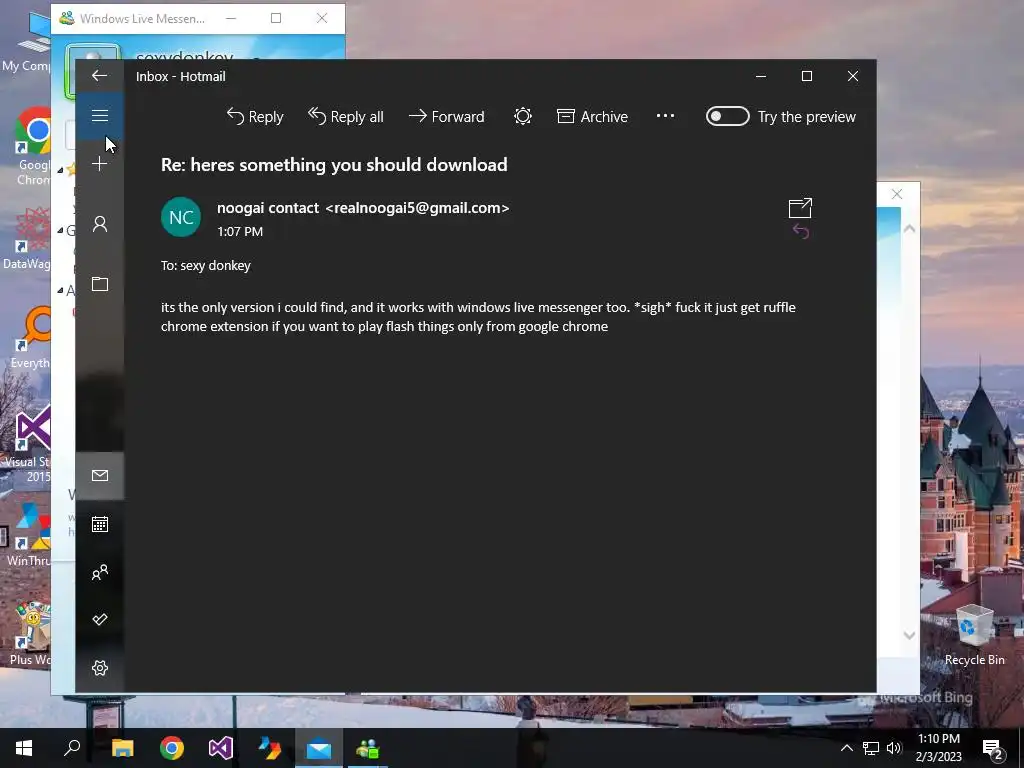
Task: Close the background window behind Mail
Action: coord(897,194)
